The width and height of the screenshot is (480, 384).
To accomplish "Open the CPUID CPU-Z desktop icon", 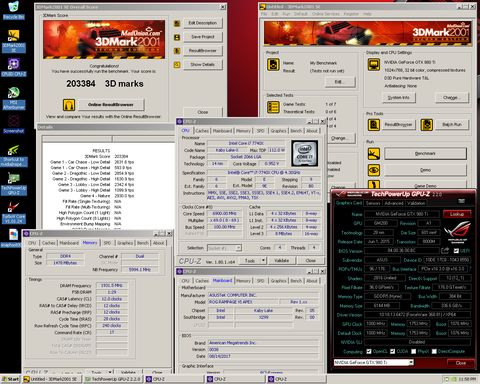I will pos(13,67).
